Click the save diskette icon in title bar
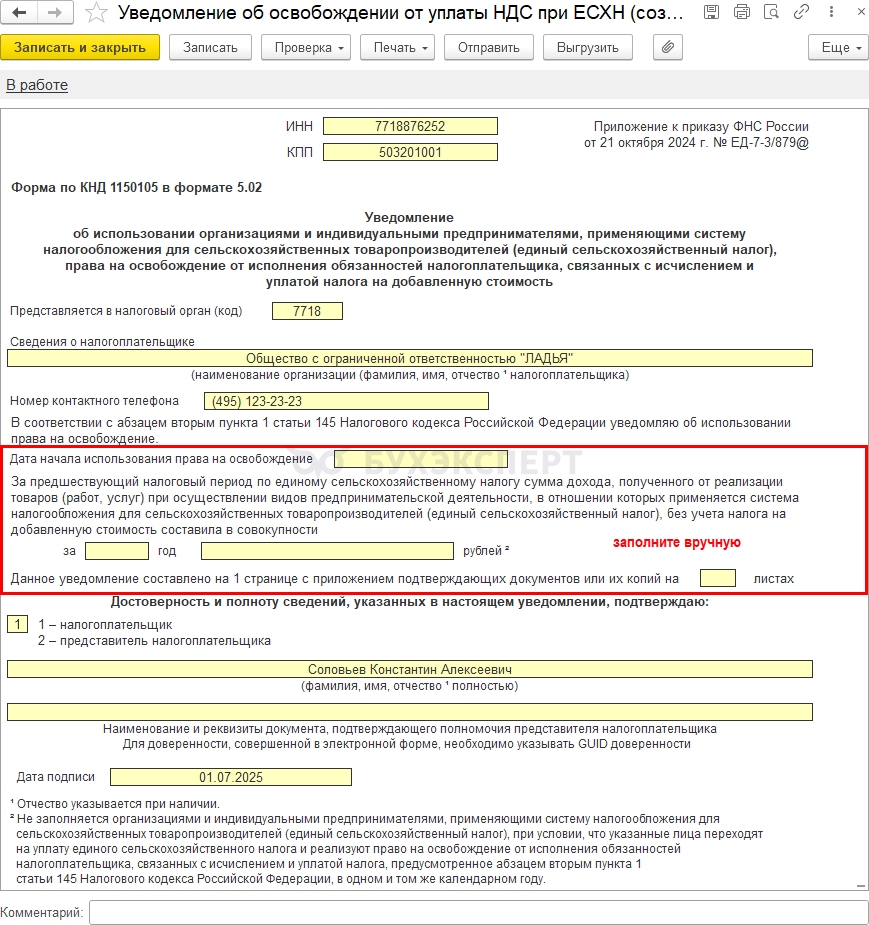Viewport: 869px width, 925px height. coord(711,12)
